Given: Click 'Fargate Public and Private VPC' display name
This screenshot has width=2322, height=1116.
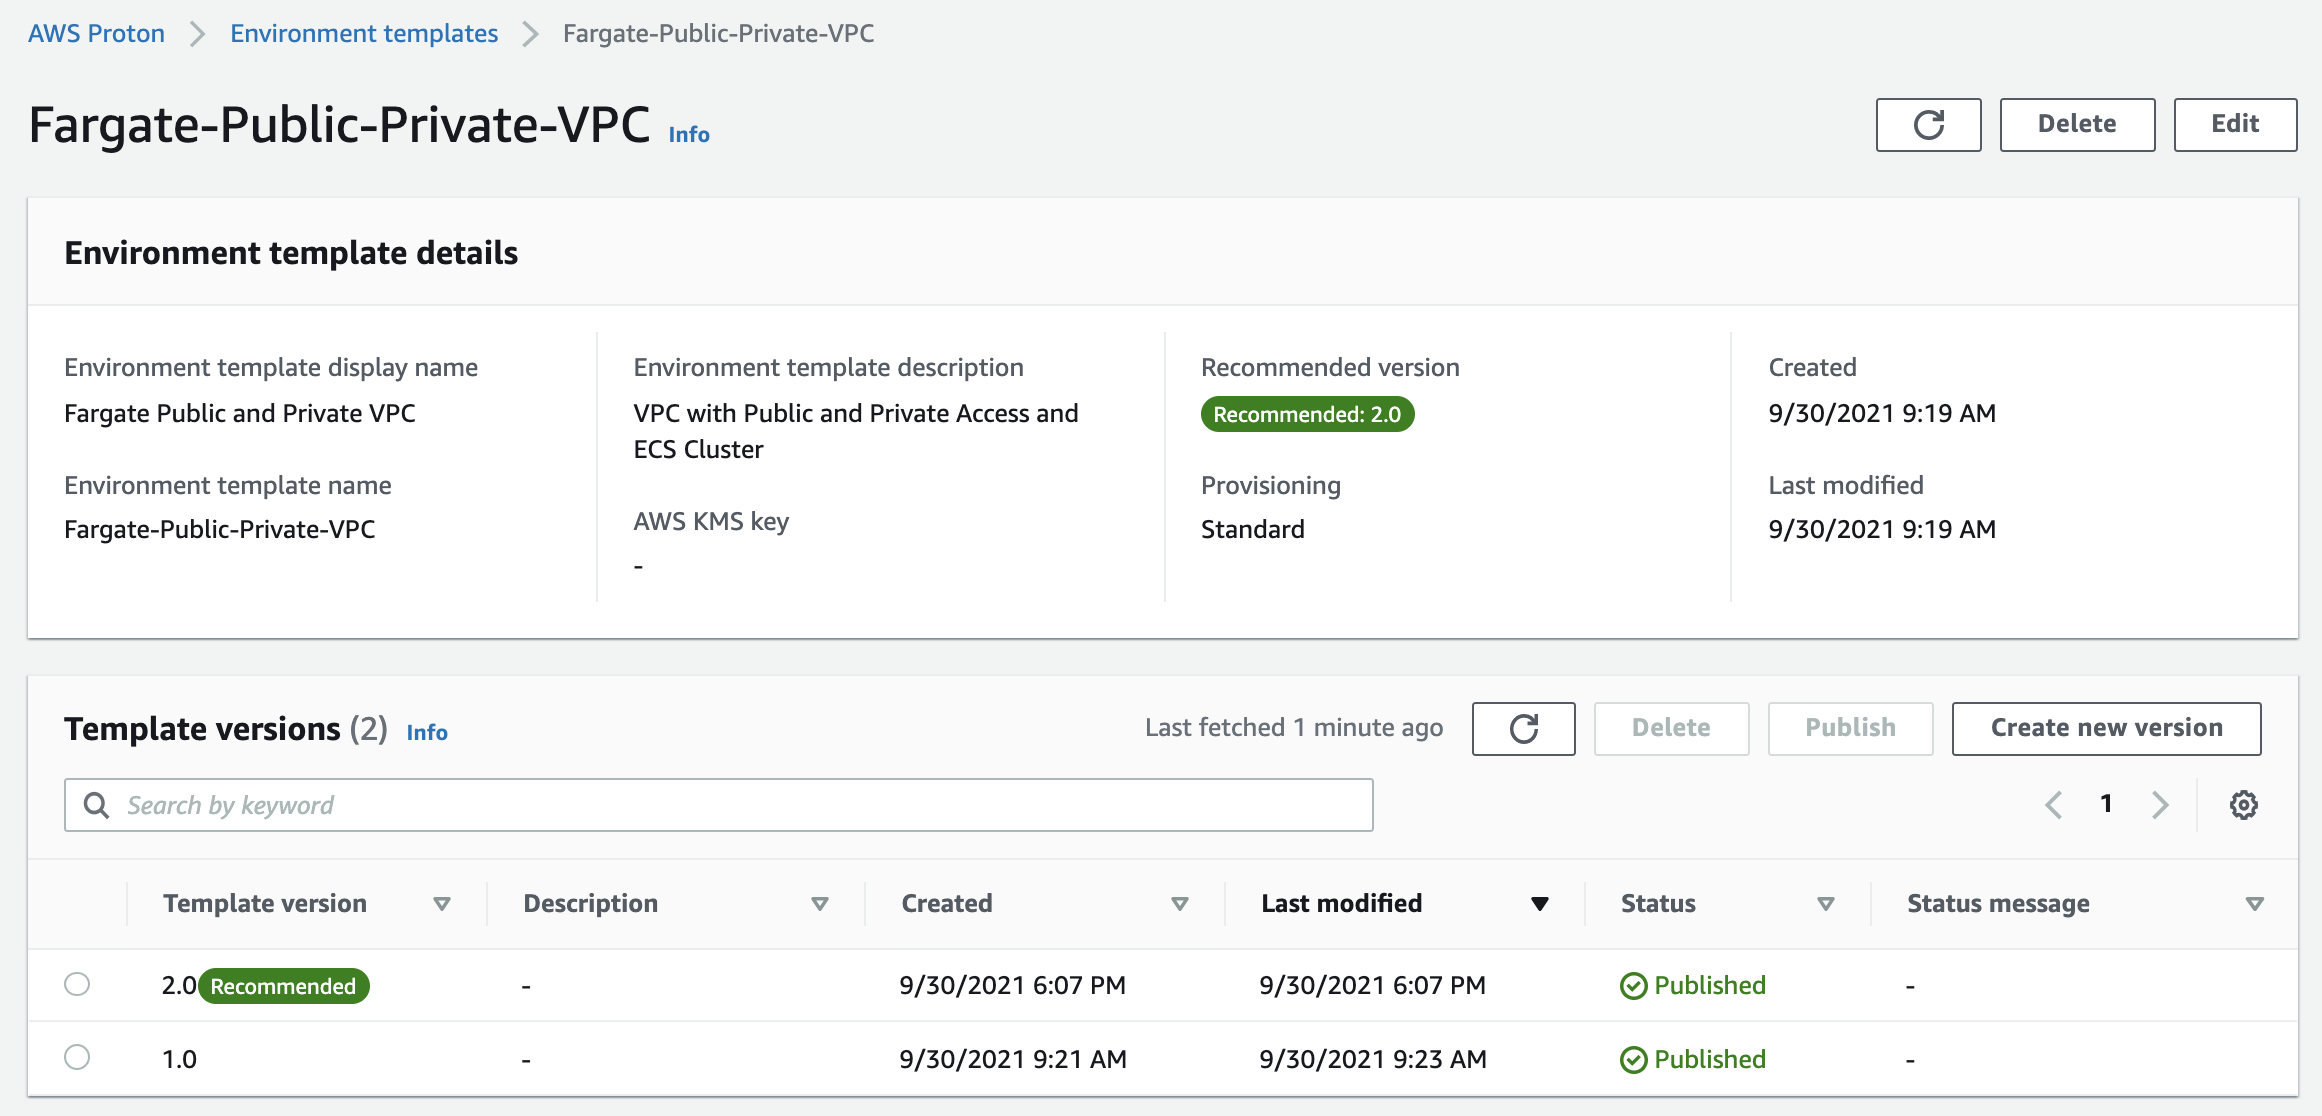Looking at the screenshot, I should [240, 413].
